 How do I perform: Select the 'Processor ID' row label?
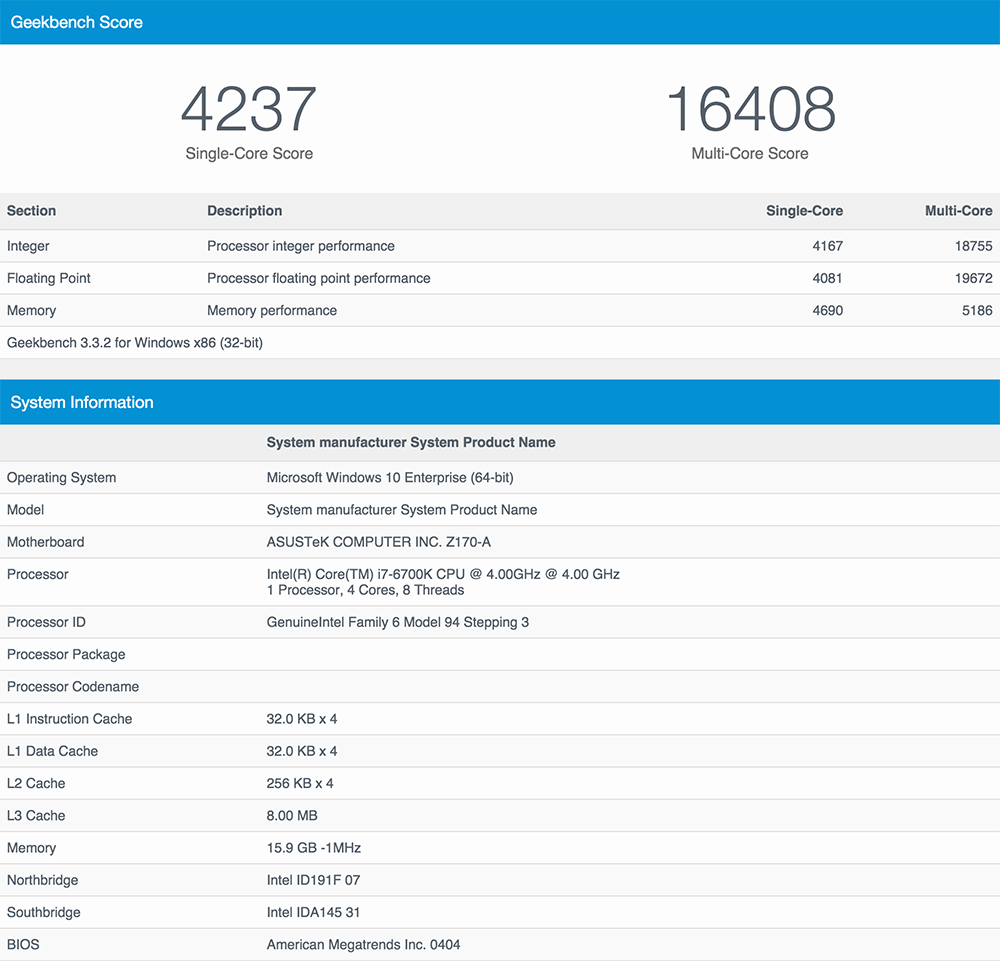click(x=46, y=622)
